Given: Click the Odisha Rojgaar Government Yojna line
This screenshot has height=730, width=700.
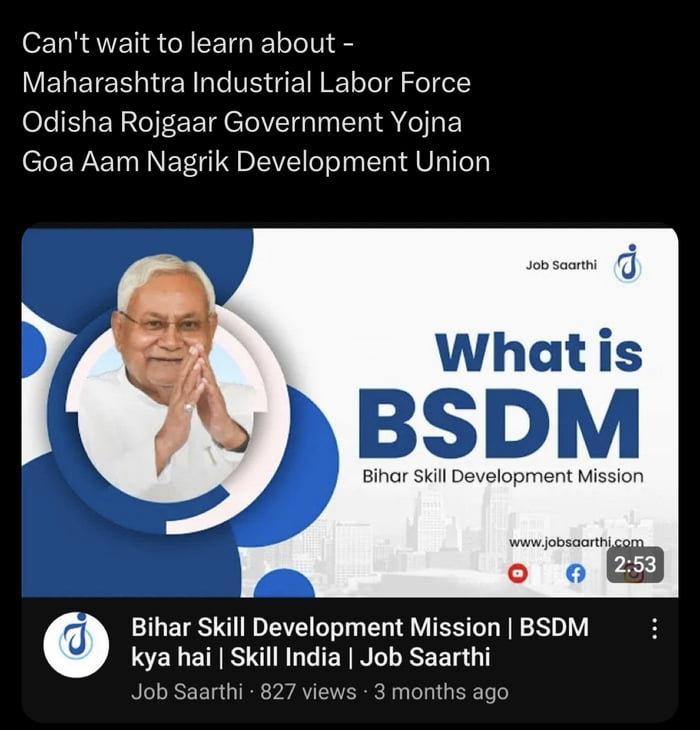Looking at the screenshot, I should click(x=242, y=122).
